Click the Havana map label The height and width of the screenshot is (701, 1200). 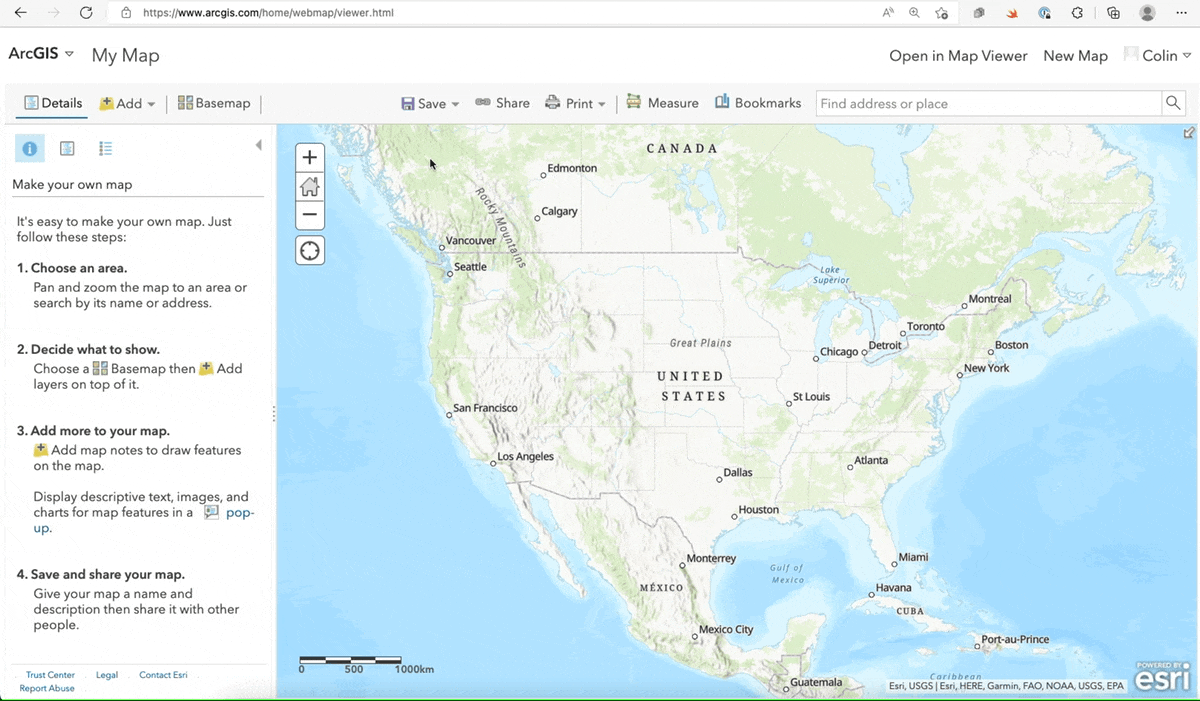coord(893,588)
